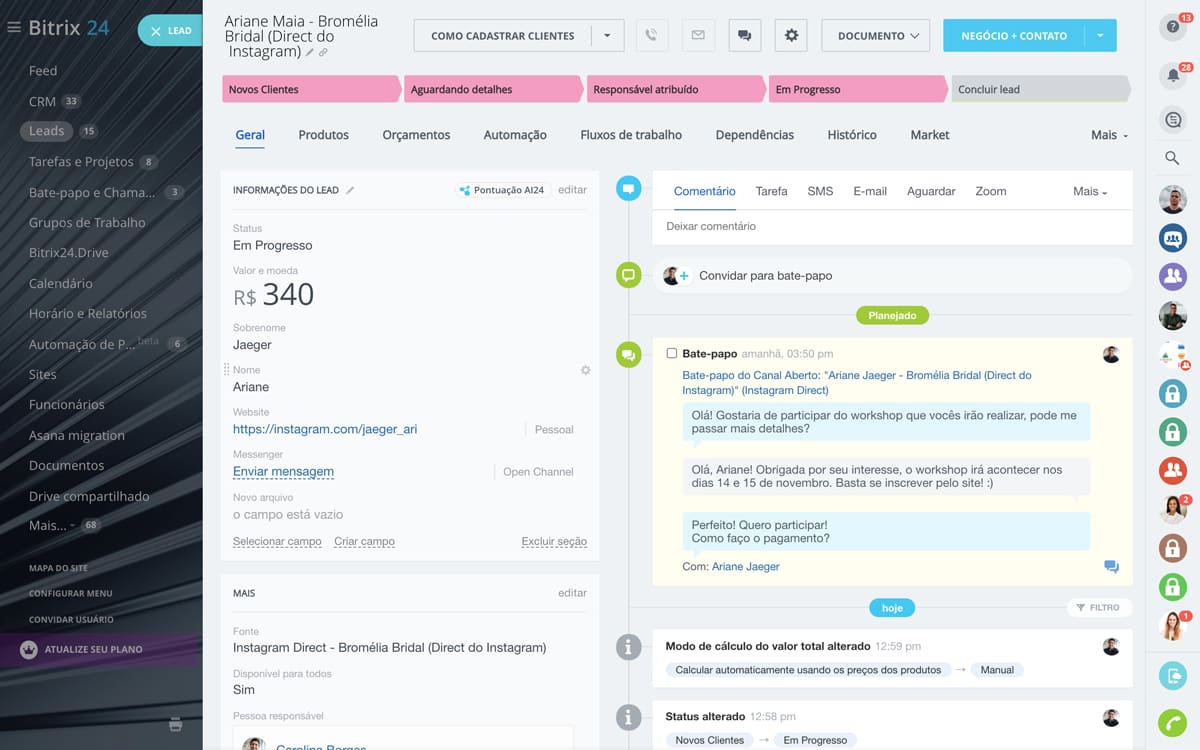Click the help question mark icon
The width and height of the screenshot is (1200, 750).
pos(1172,27)
